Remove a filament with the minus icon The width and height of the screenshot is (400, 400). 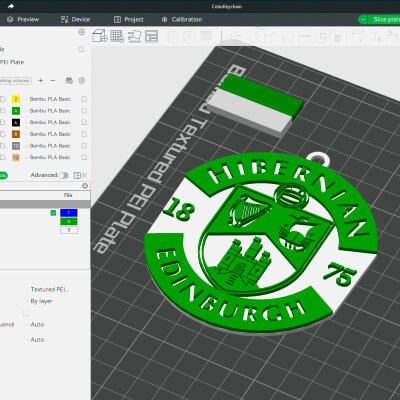click(x=53, y=81)
